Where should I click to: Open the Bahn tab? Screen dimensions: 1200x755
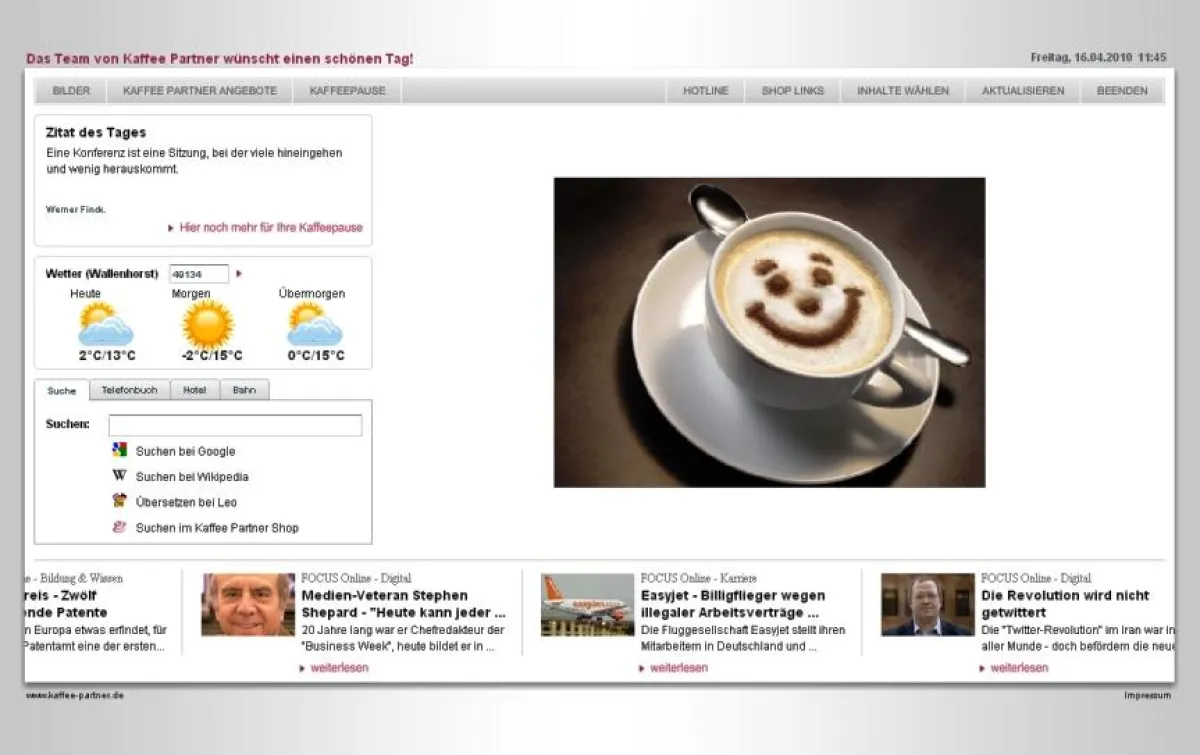[245, 390]
